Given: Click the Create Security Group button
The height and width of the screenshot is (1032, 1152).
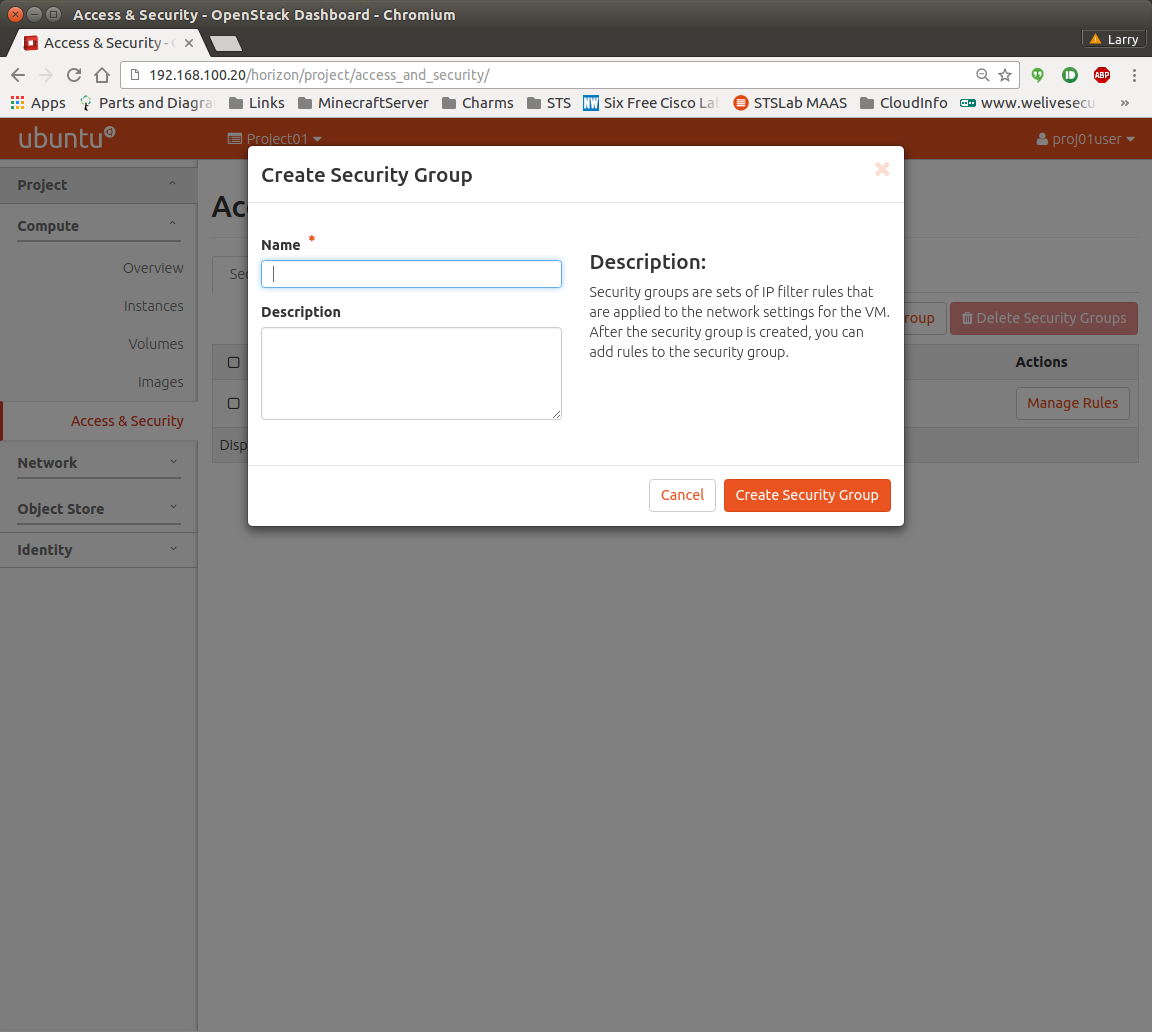Looking at the screenshot, I should [x=806, y=495].
